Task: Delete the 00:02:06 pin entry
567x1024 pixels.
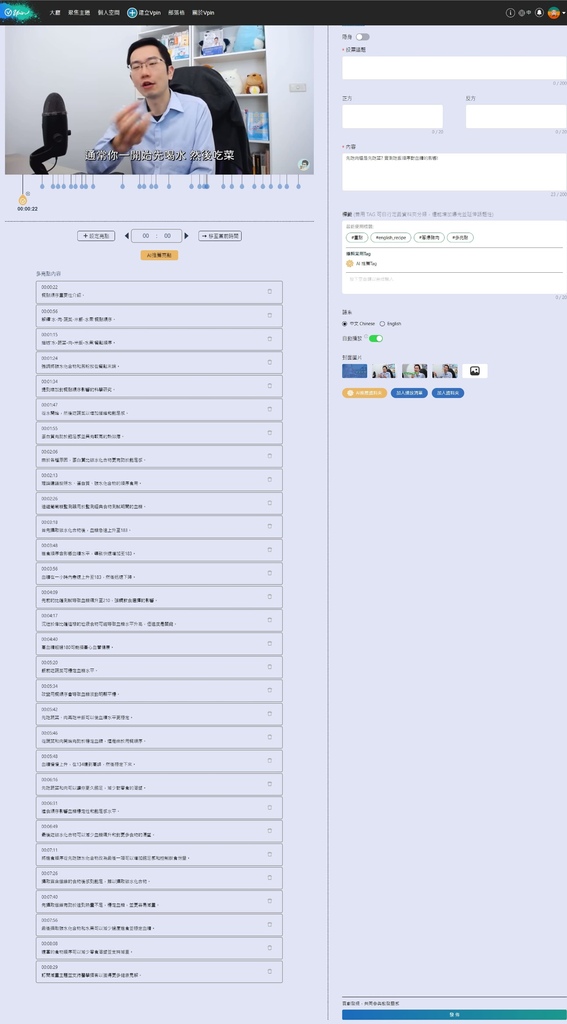Action: [x=270, y=456]
